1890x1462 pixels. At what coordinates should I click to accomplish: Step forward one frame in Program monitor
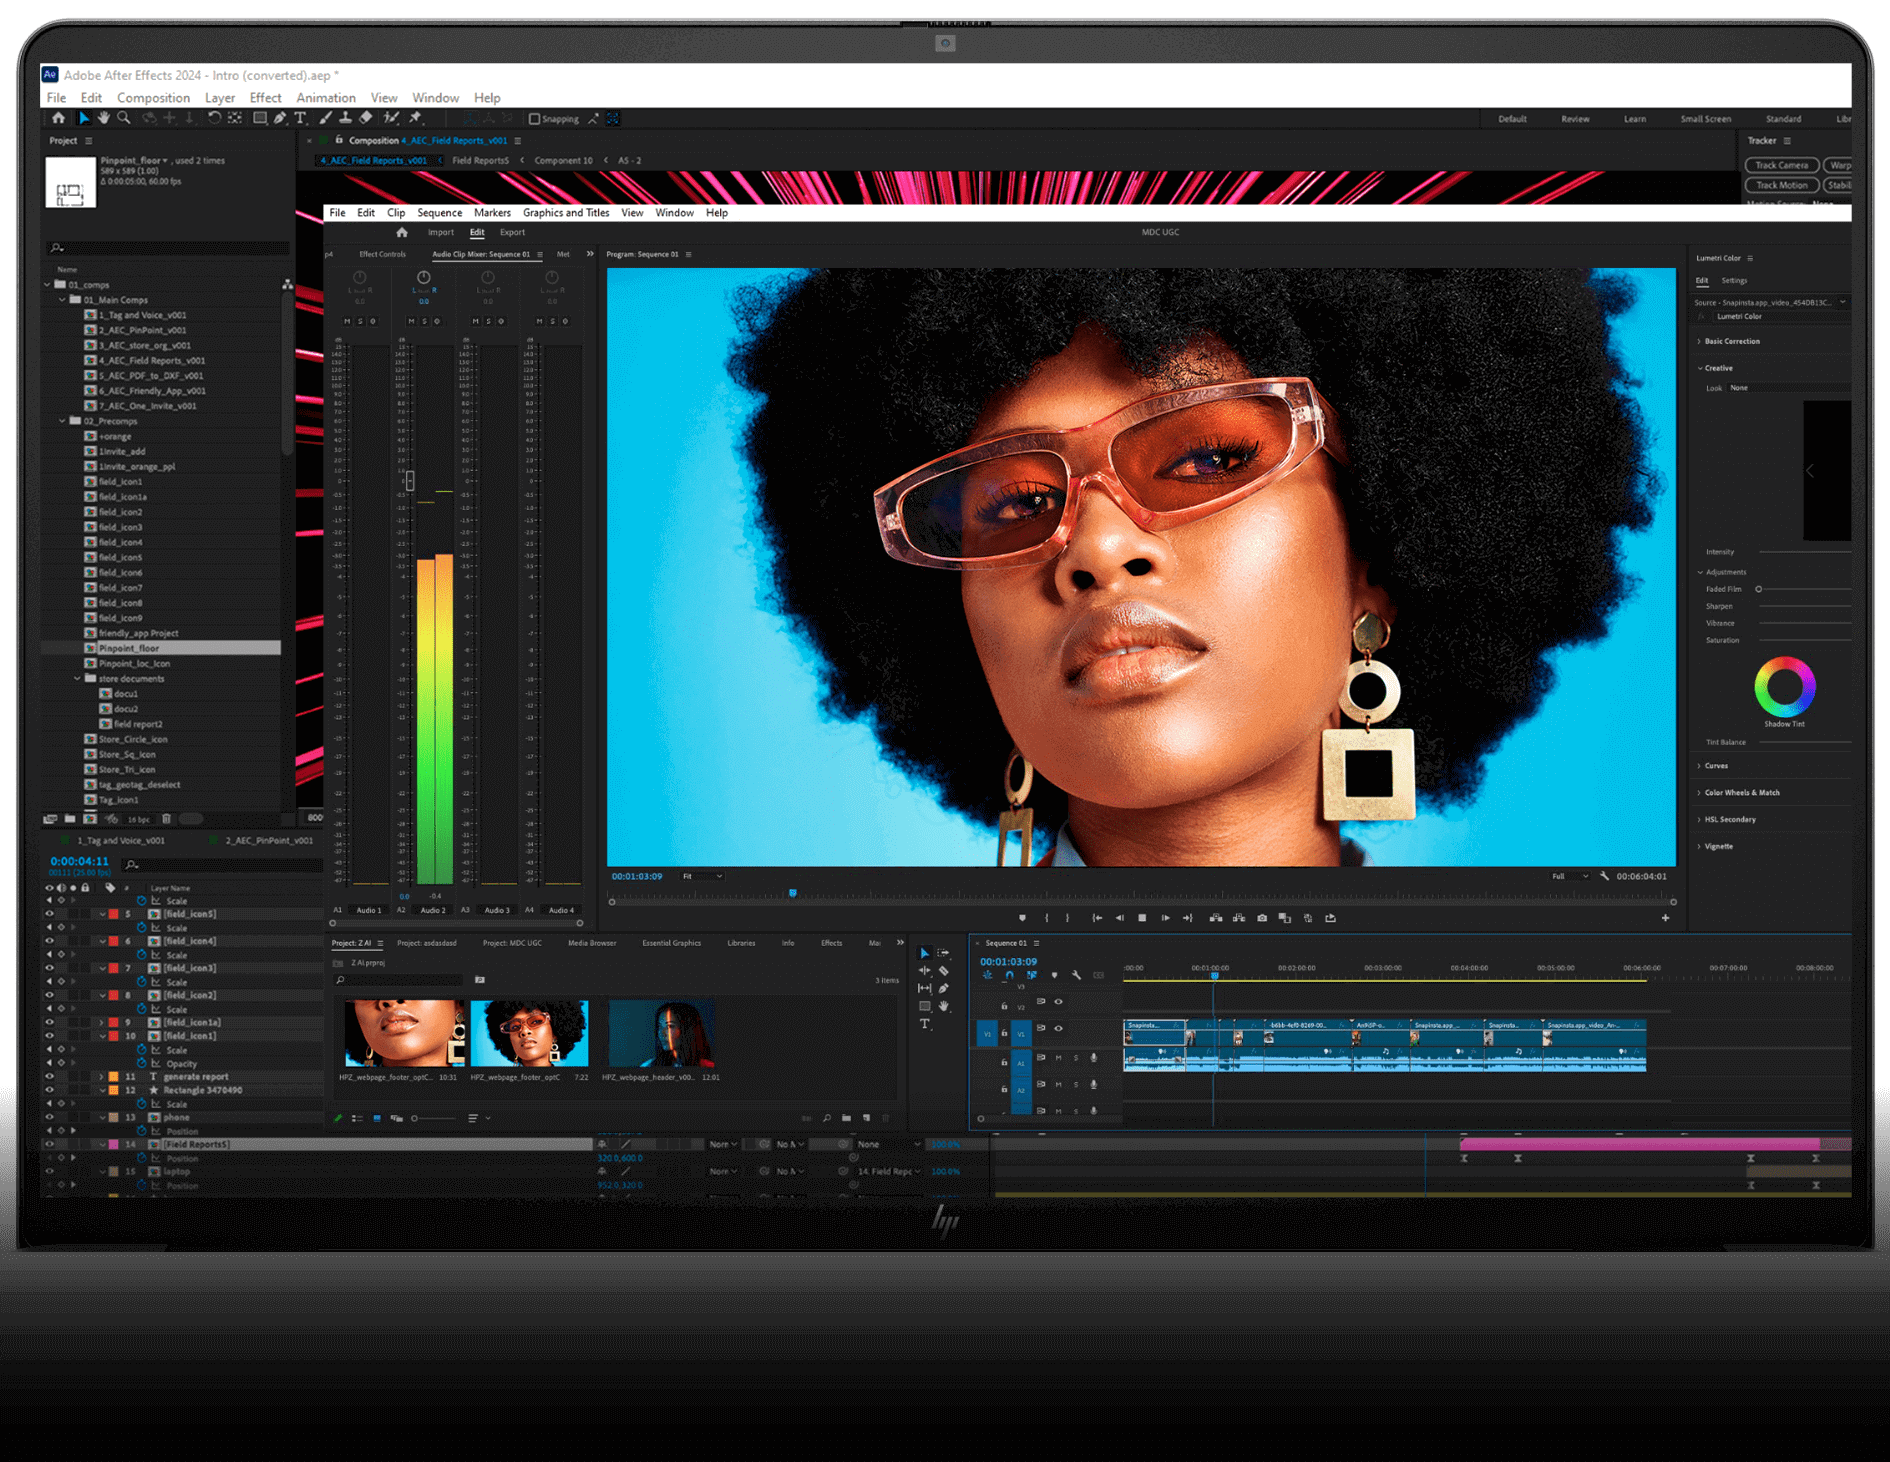(x=1165, y=918)
